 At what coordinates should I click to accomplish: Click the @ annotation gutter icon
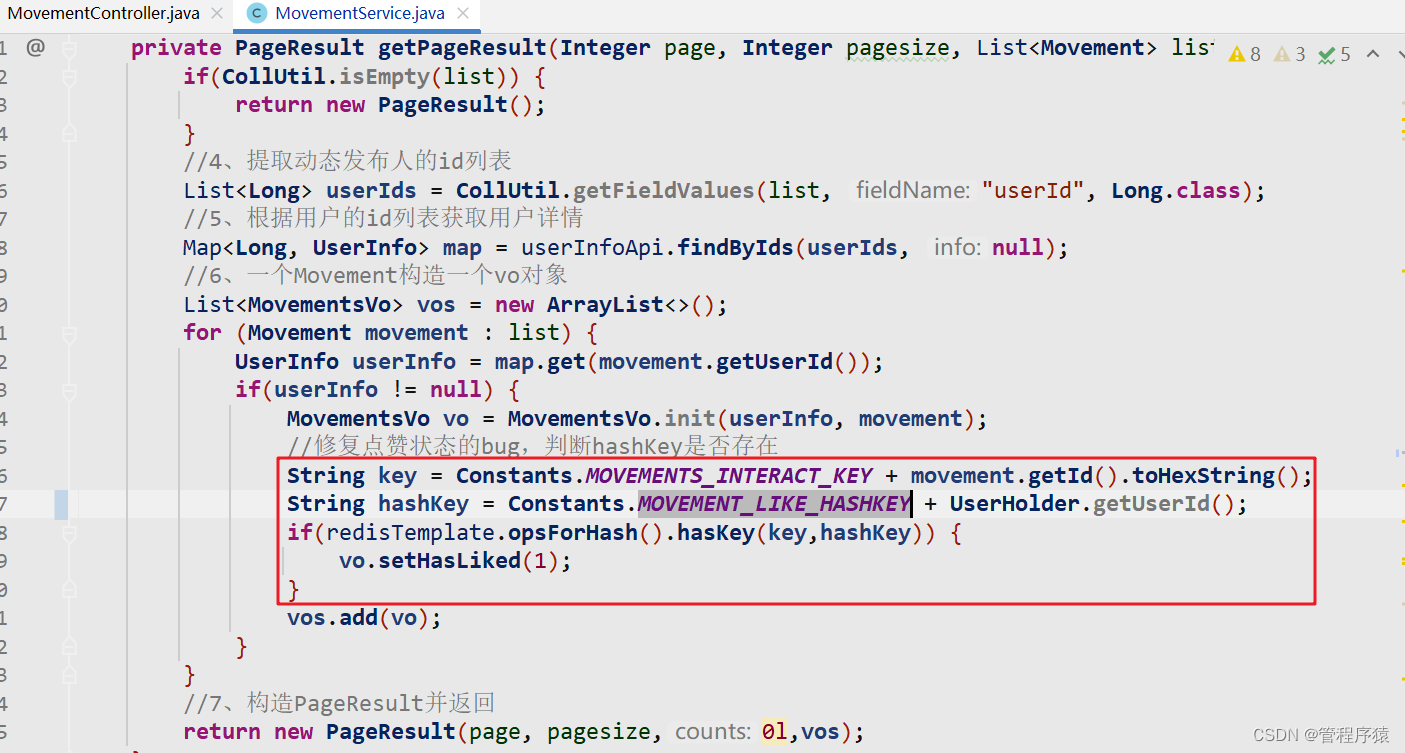coord(35,47)
